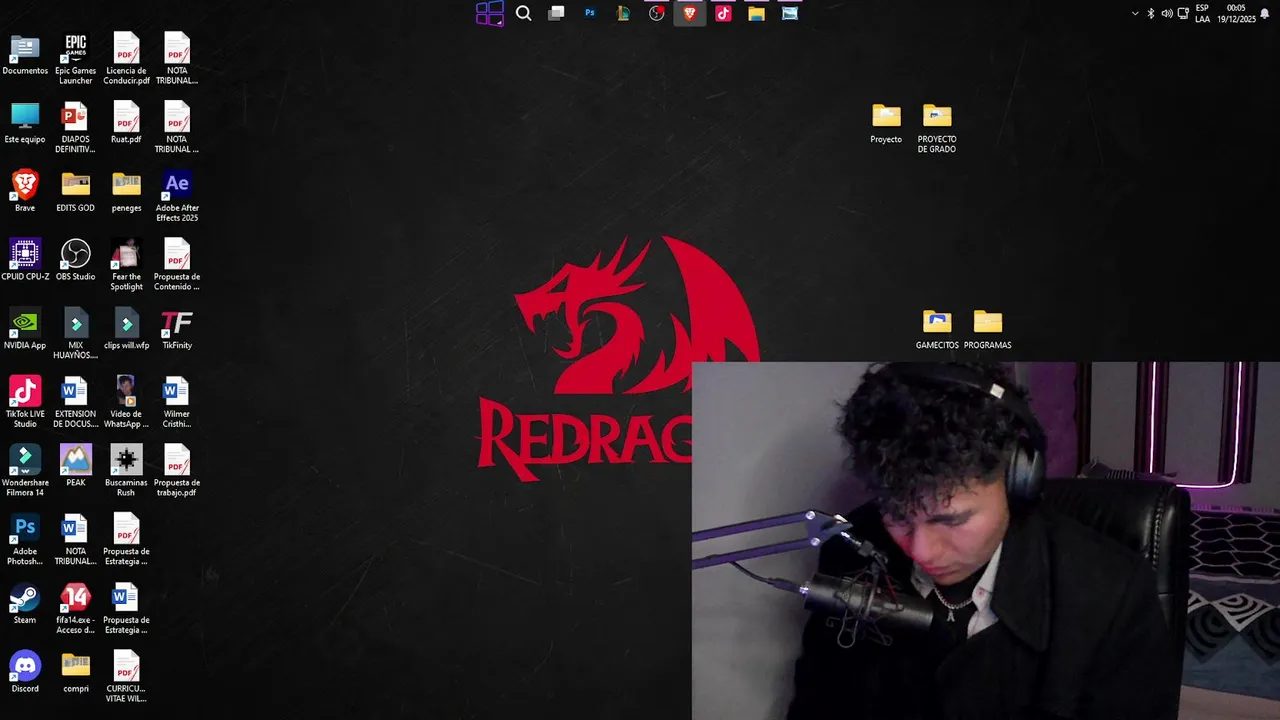
Task: Select the Proyecto folder
Action: pos(886,123)
